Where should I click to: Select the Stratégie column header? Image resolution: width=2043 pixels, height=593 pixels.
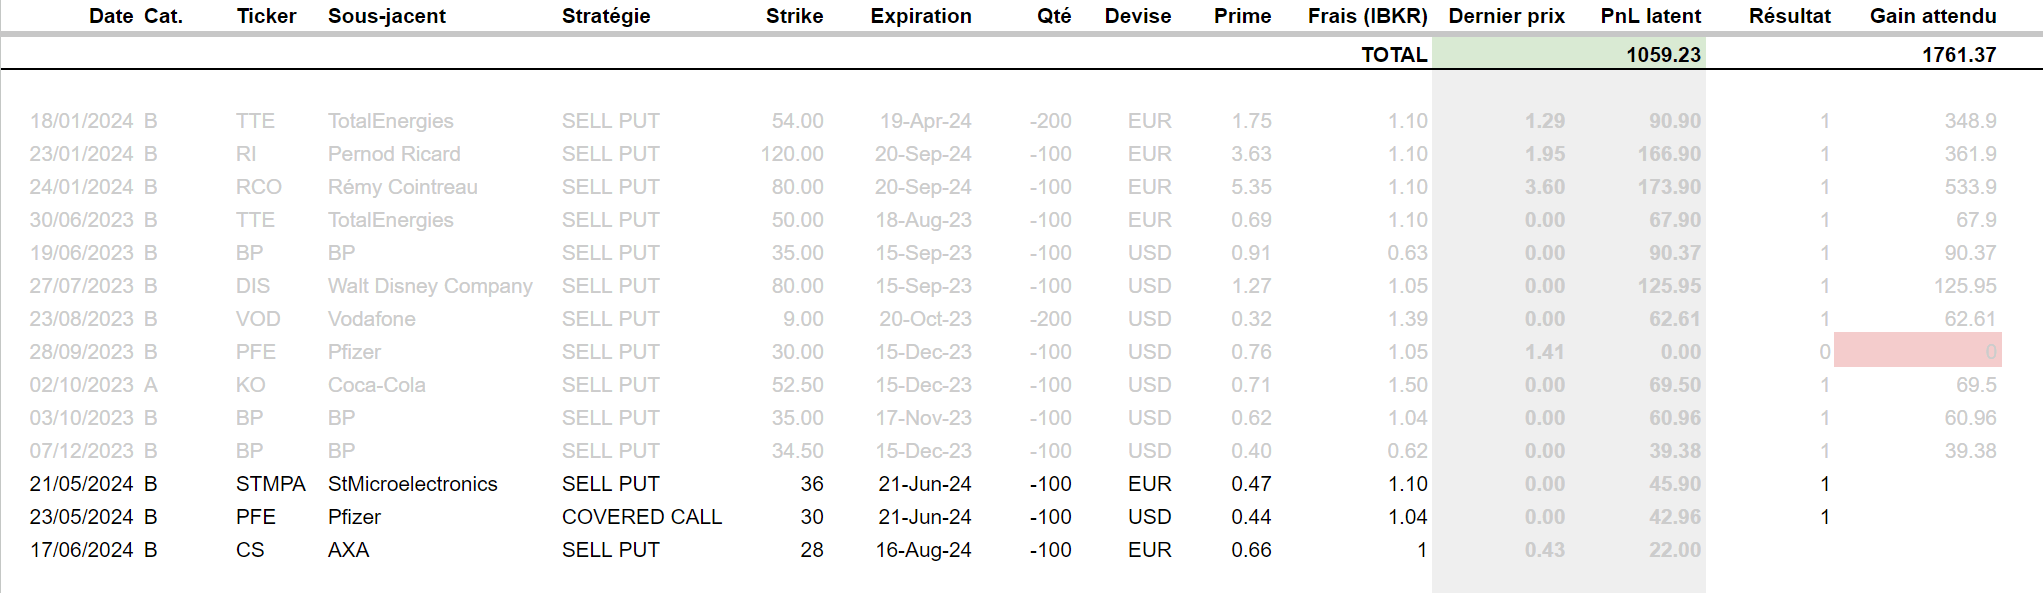point(605,16)
